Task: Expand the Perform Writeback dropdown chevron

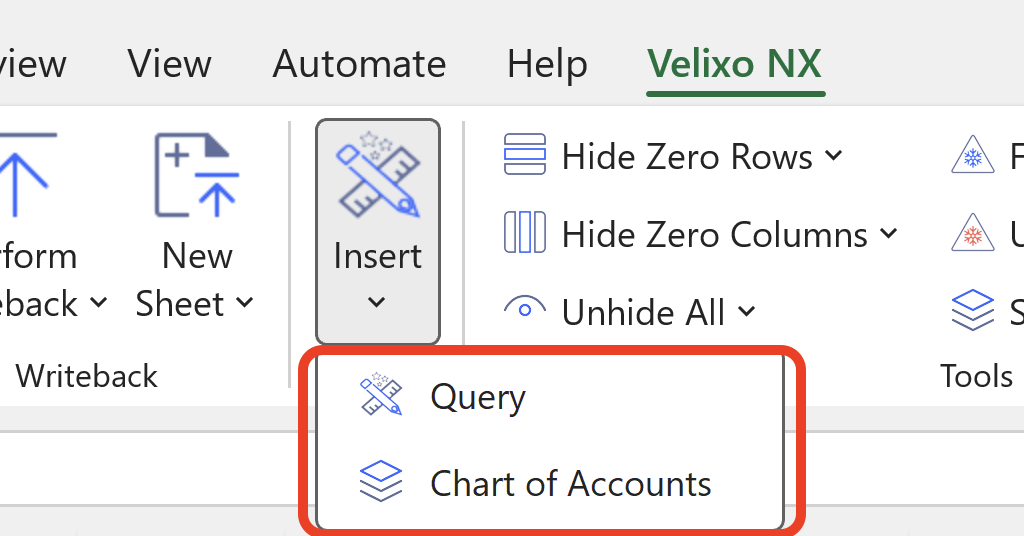Action: tap(98, 302)
